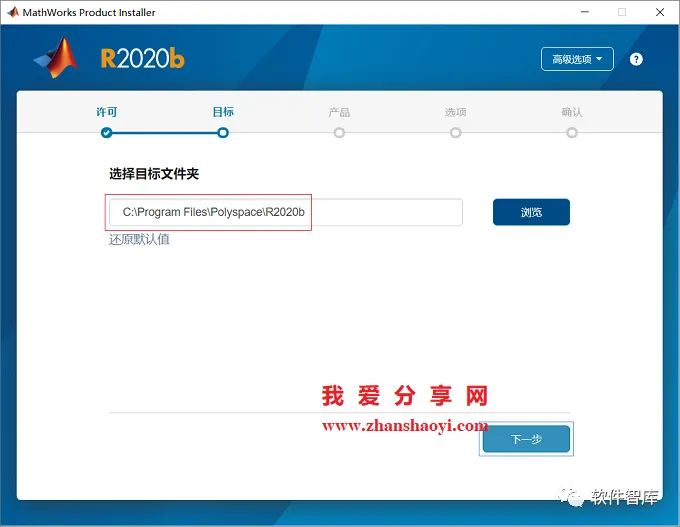Click the R2020b version text
The width and height of the screenshot is (680, 527).
142,59
